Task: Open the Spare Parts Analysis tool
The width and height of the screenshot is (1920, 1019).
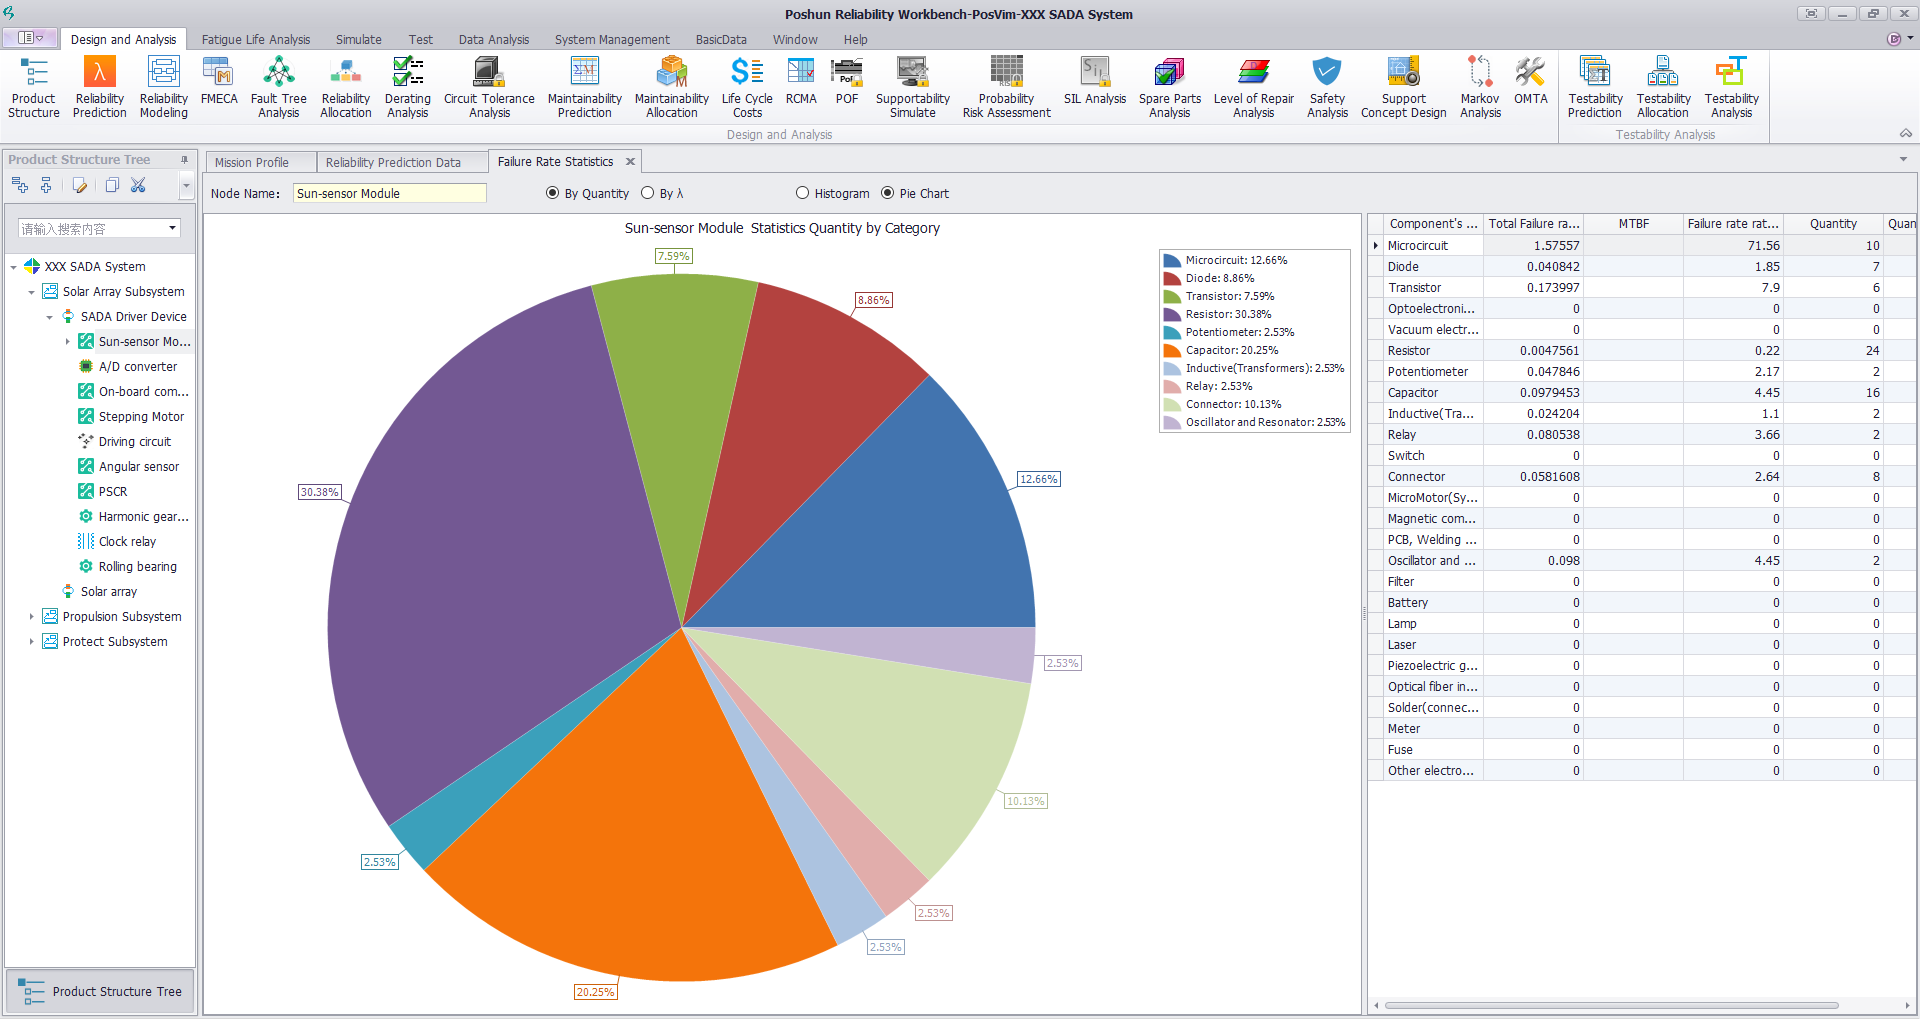Action: tap(1169, 87)
